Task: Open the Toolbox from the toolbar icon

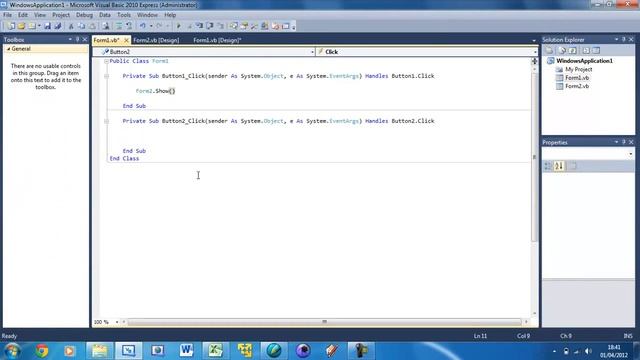Action: coord(254,26)
